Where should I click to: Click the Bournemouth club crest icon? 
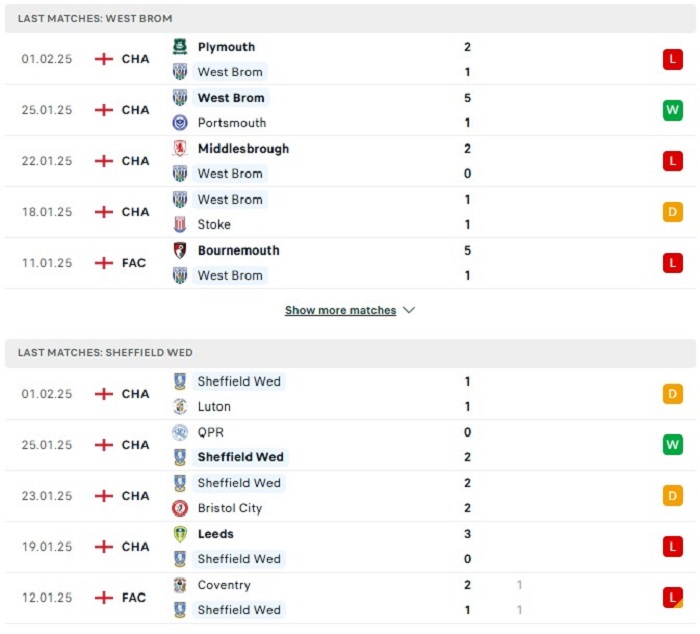pos(180,250)
